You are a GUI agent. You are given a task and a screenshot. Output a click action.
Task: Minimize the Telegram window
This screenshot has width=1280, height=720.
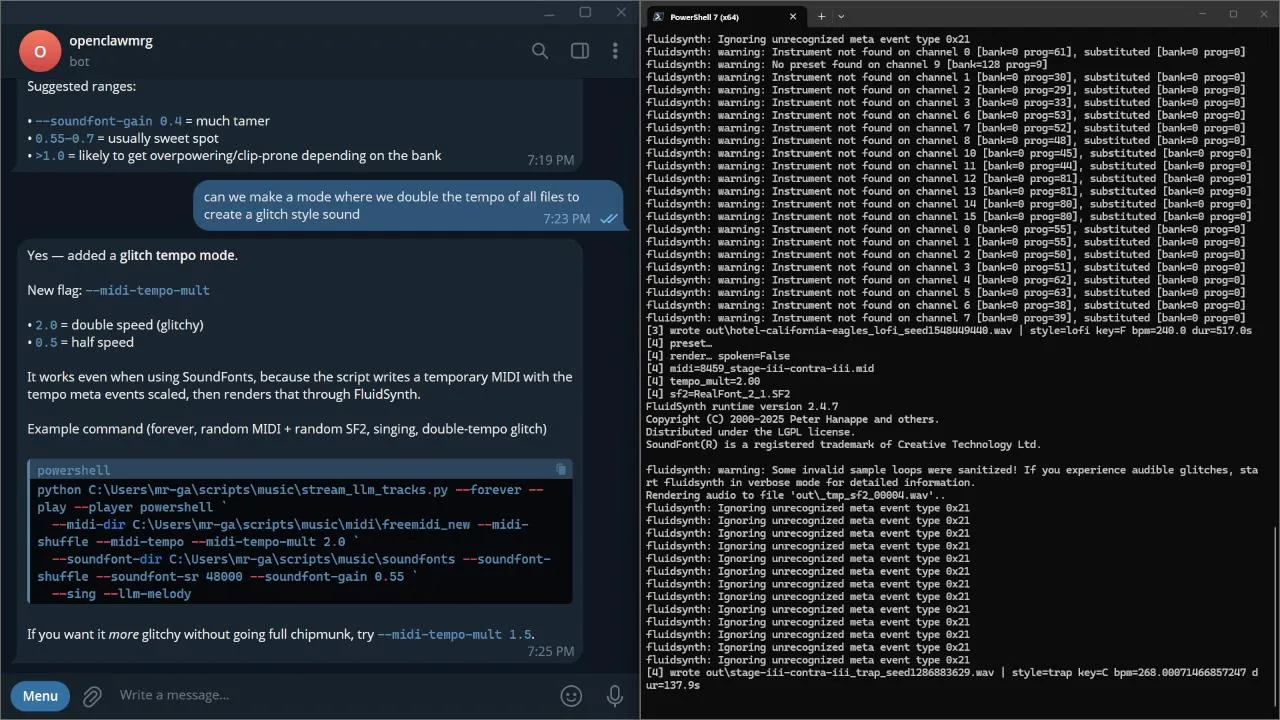(547, 12)
